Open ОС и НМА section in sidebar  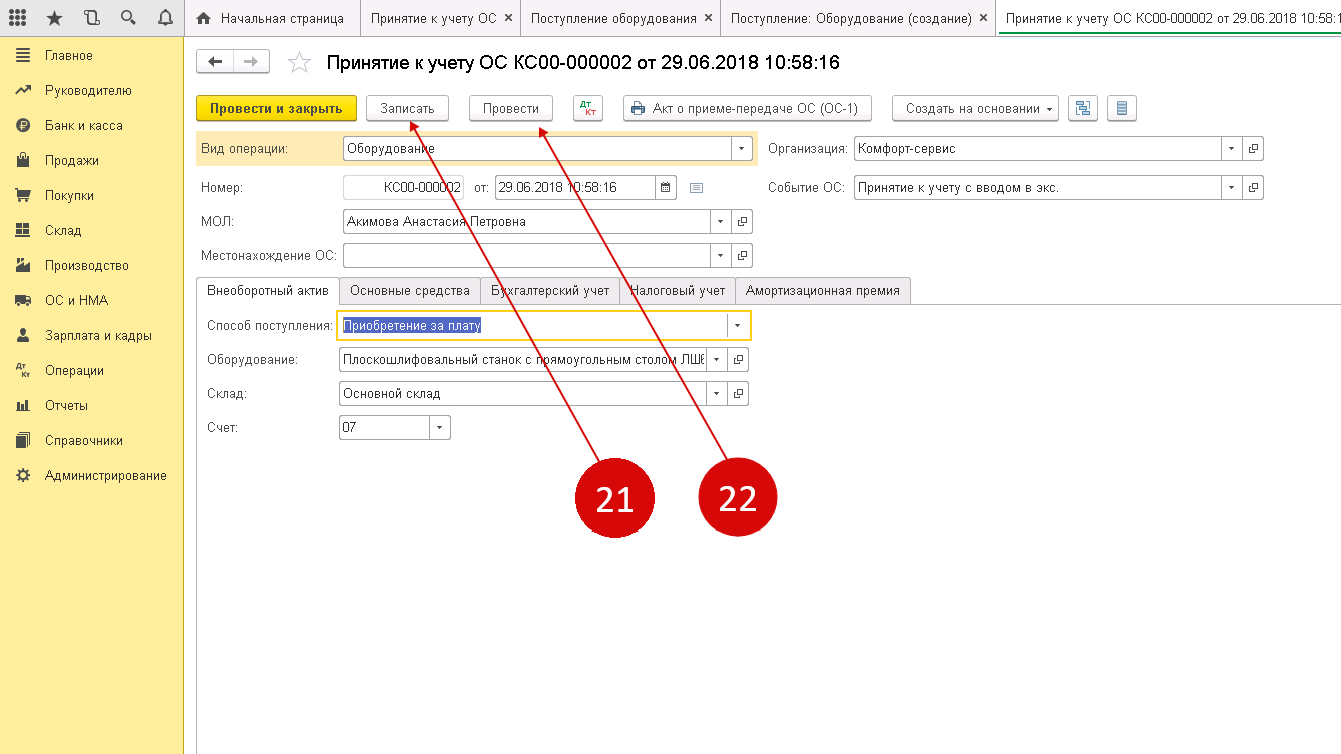tap(76, 300)
